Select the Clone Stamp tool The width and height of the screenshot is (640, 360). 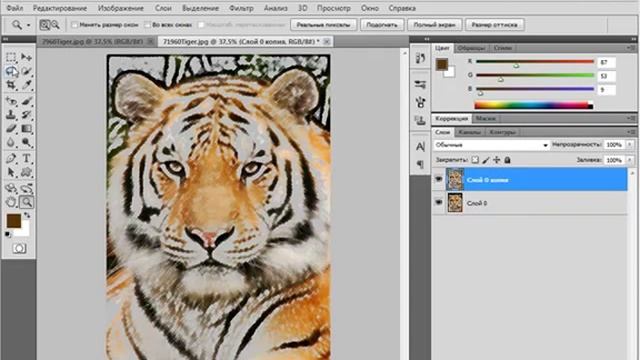tap(11, 115)
